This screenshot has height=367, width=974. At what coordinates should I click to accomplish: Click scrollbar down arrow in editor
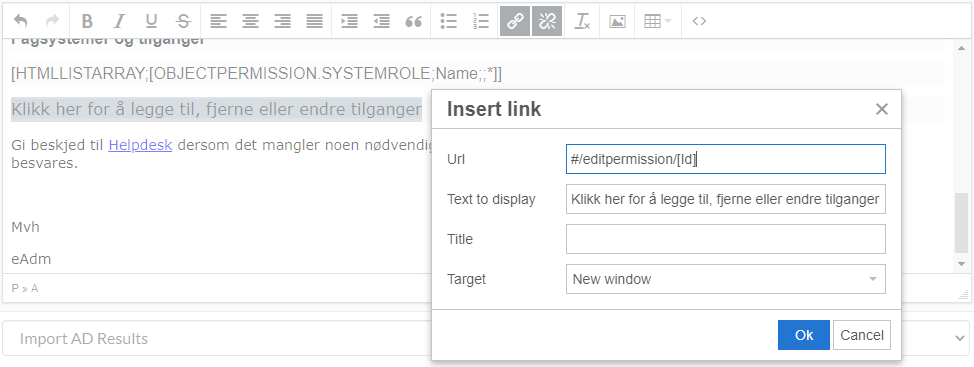[961, 265]
